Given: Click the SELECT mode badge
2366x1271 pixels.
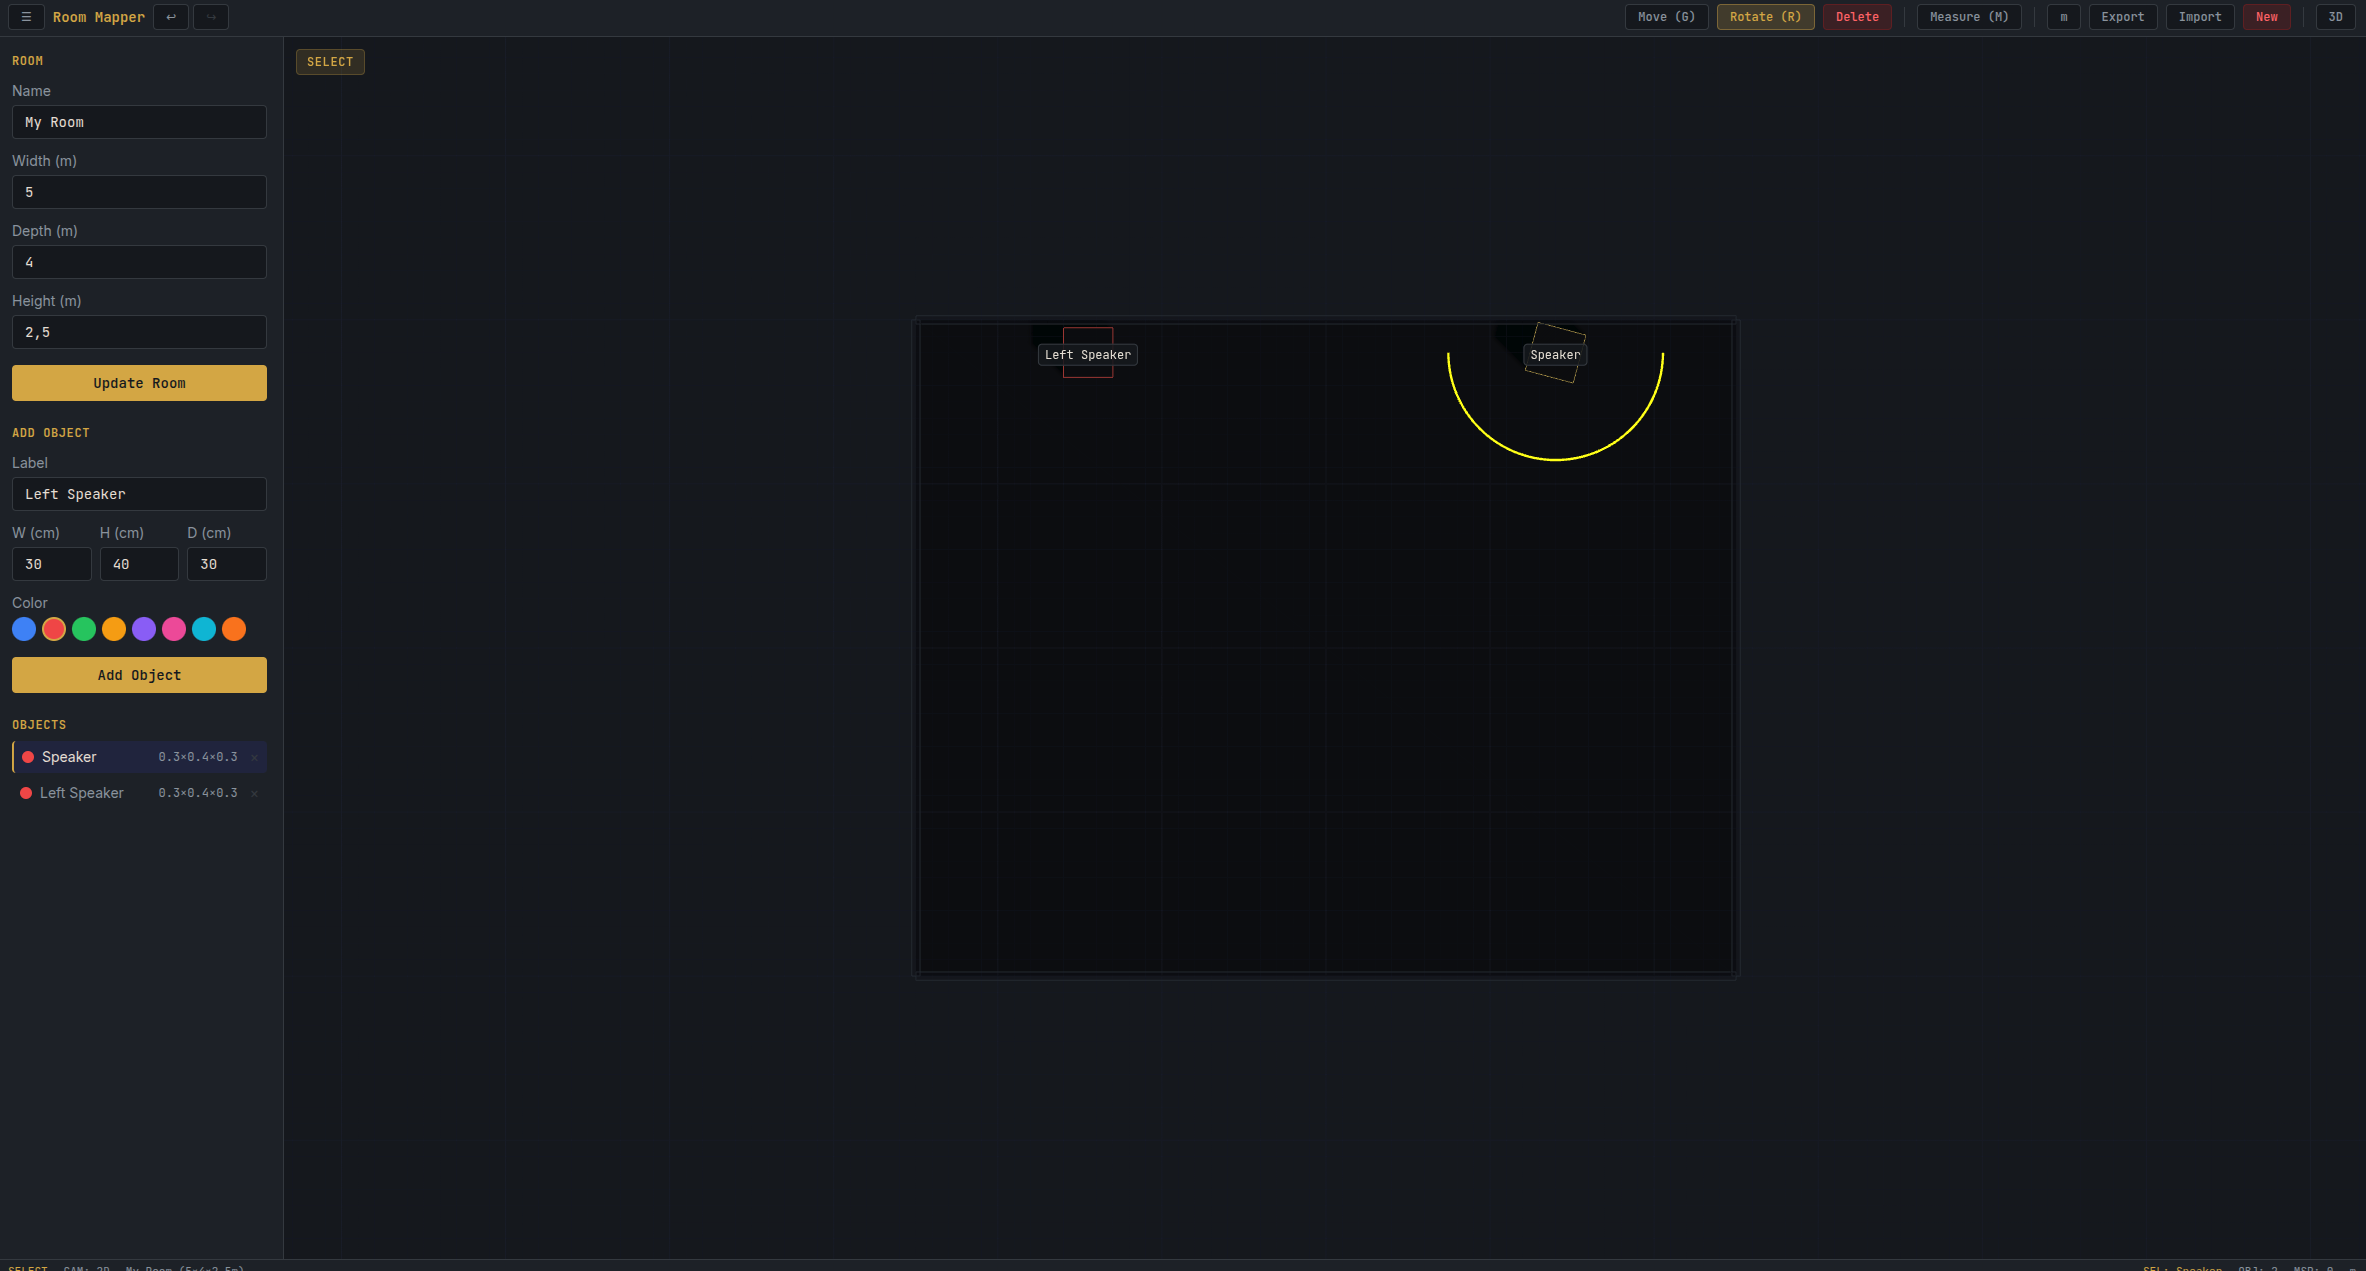Looking at the screenshot, I should point(330,61).
